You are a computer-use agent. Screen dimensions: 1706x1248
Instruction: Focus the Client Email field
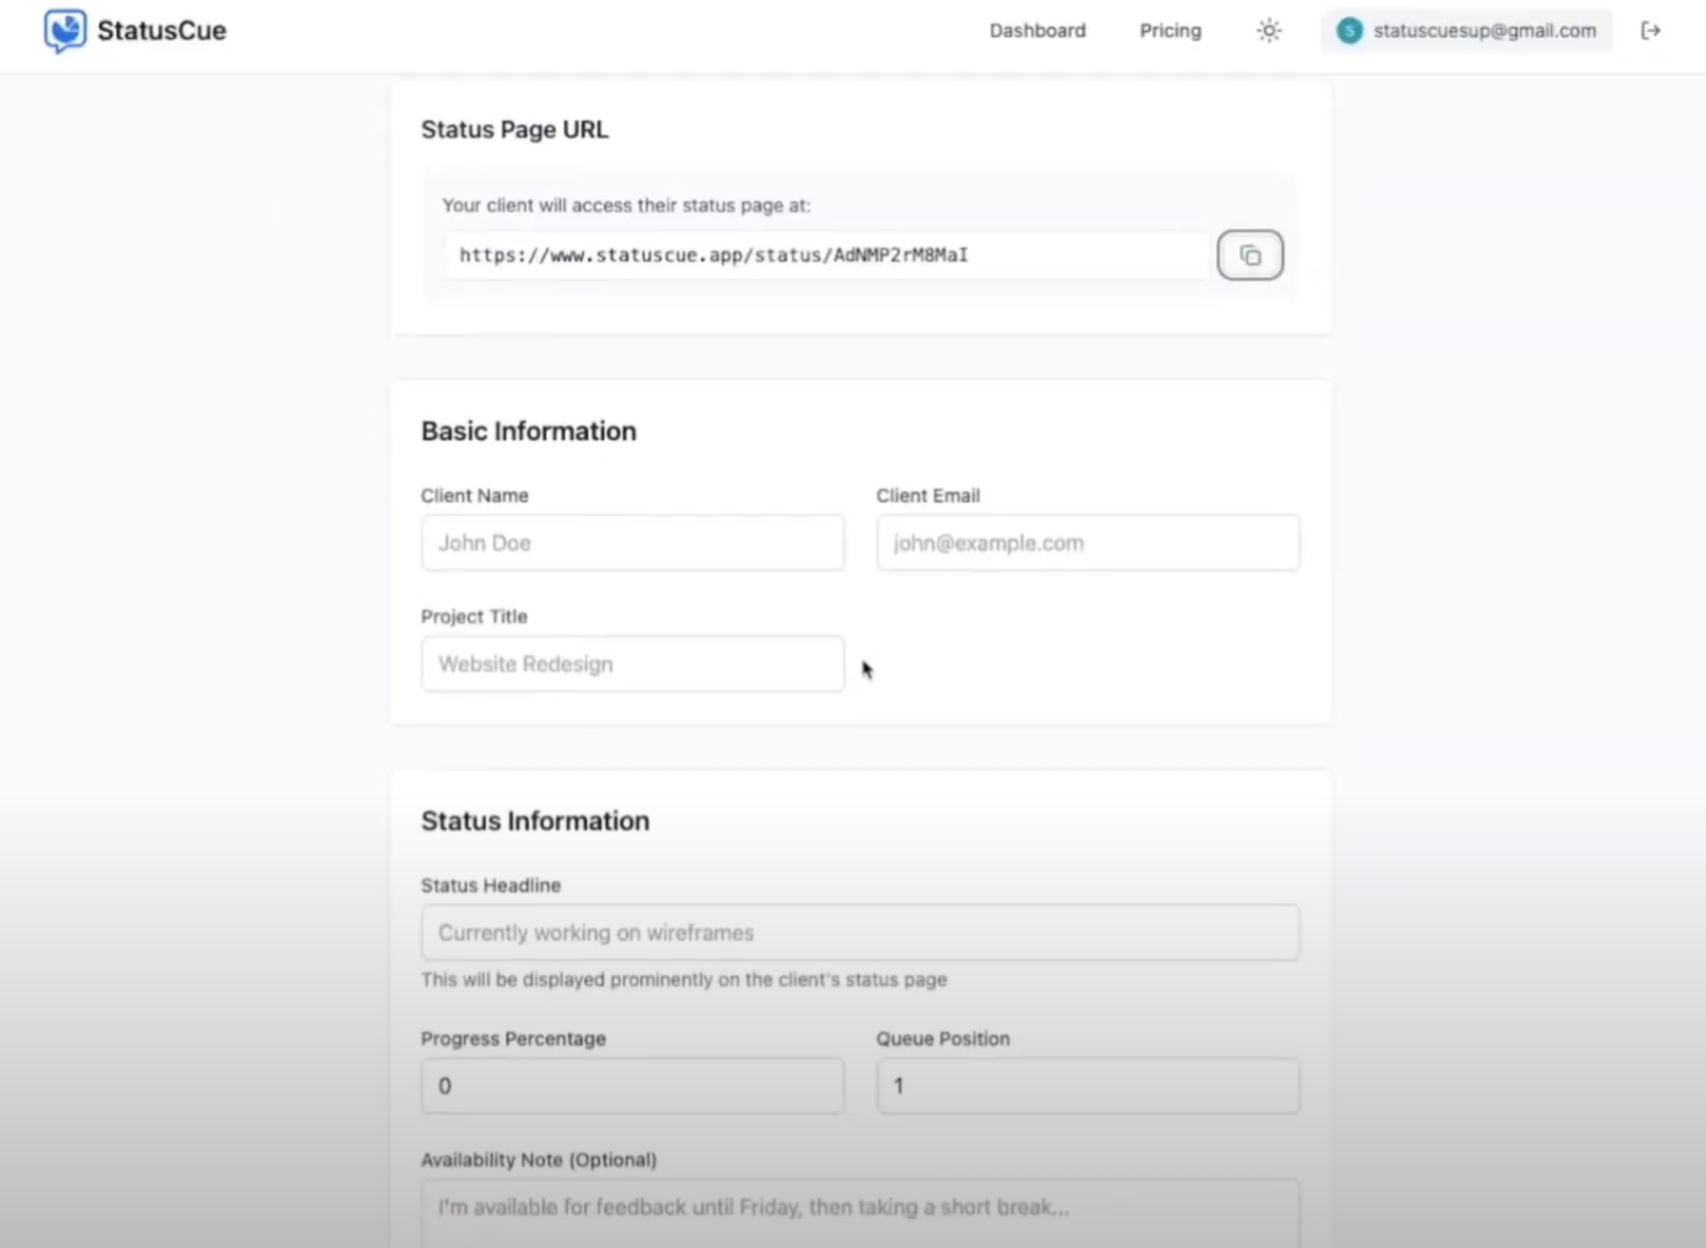pos(1088,543)
